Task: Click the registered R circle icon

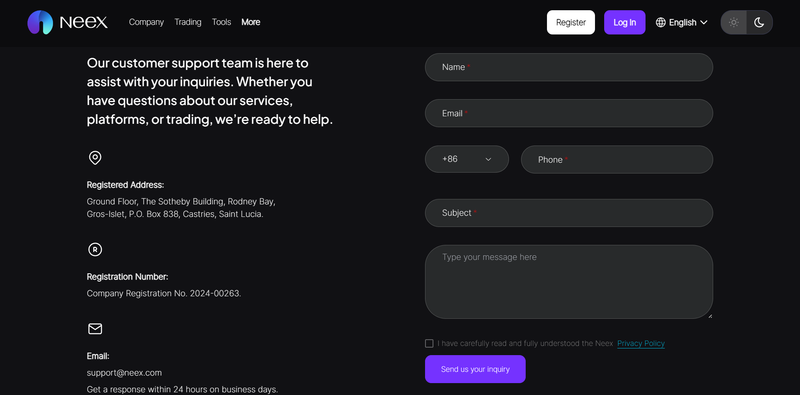Action: [95, 250]
